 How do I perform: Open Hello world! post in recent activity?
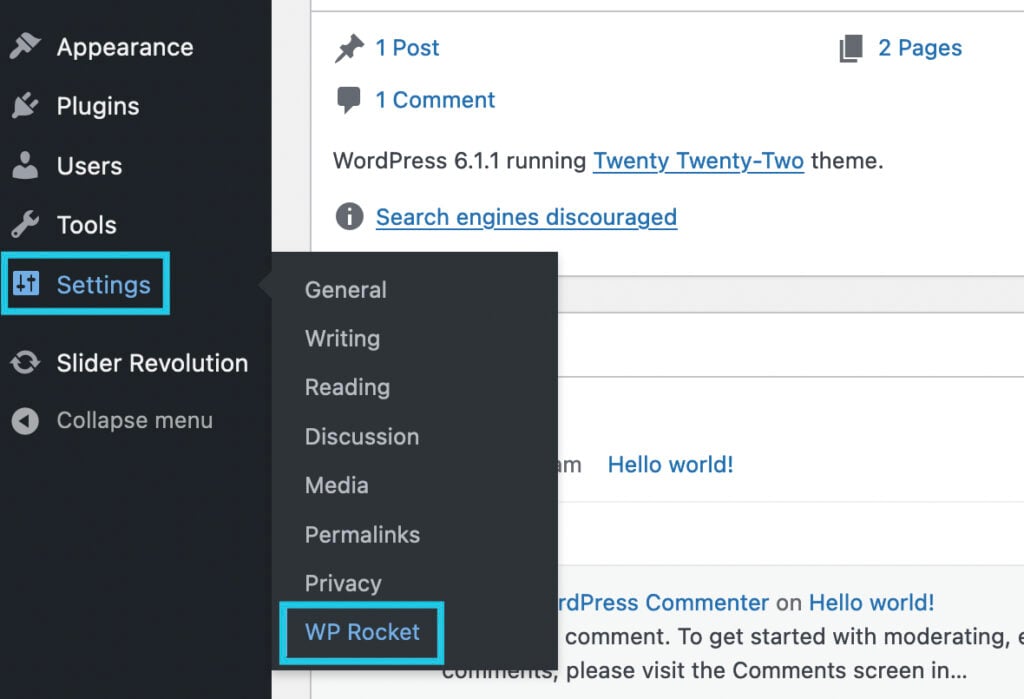click(670, 464)
